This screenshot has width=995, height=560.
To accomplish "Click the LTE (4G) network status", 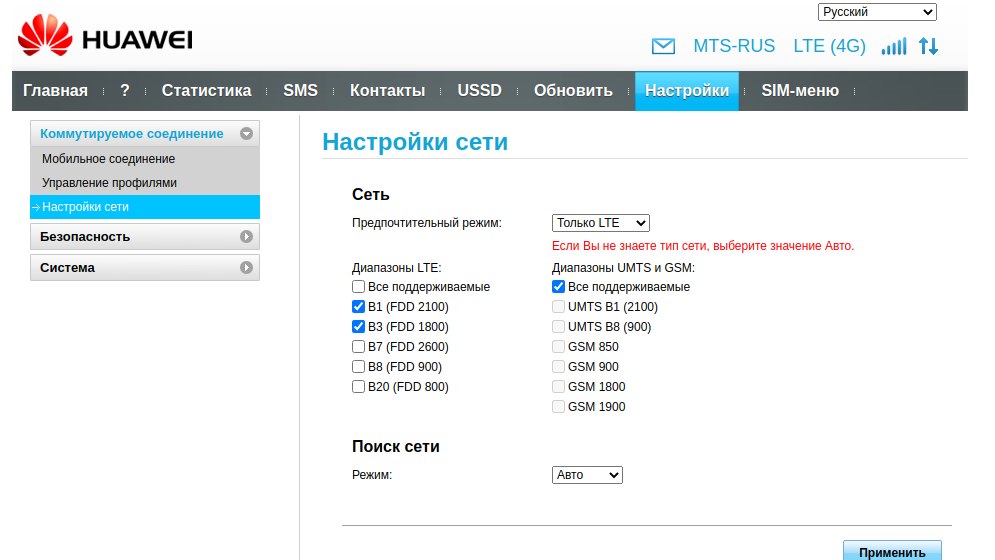I will click(829, 46).
